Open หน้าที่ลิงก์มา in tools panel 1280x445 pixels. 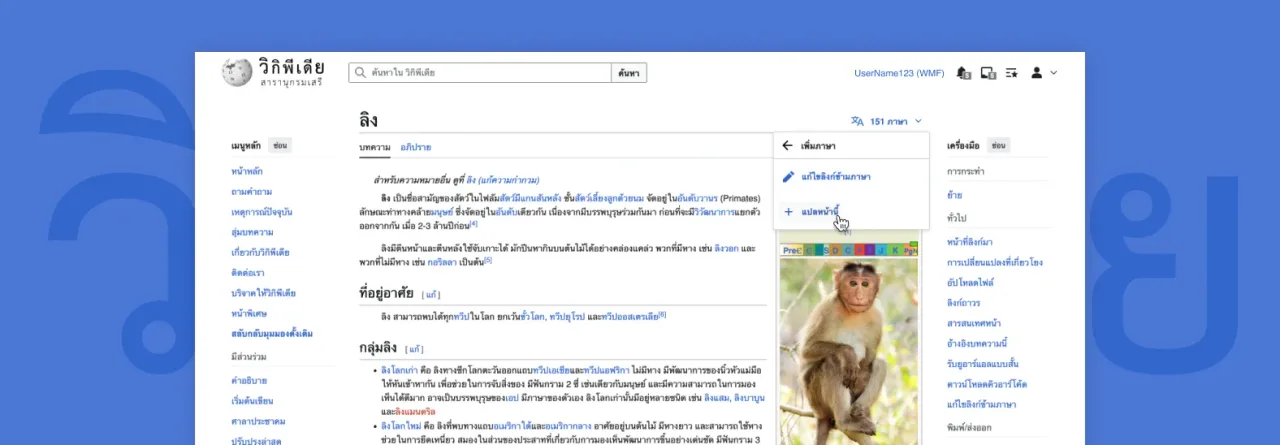970,241
